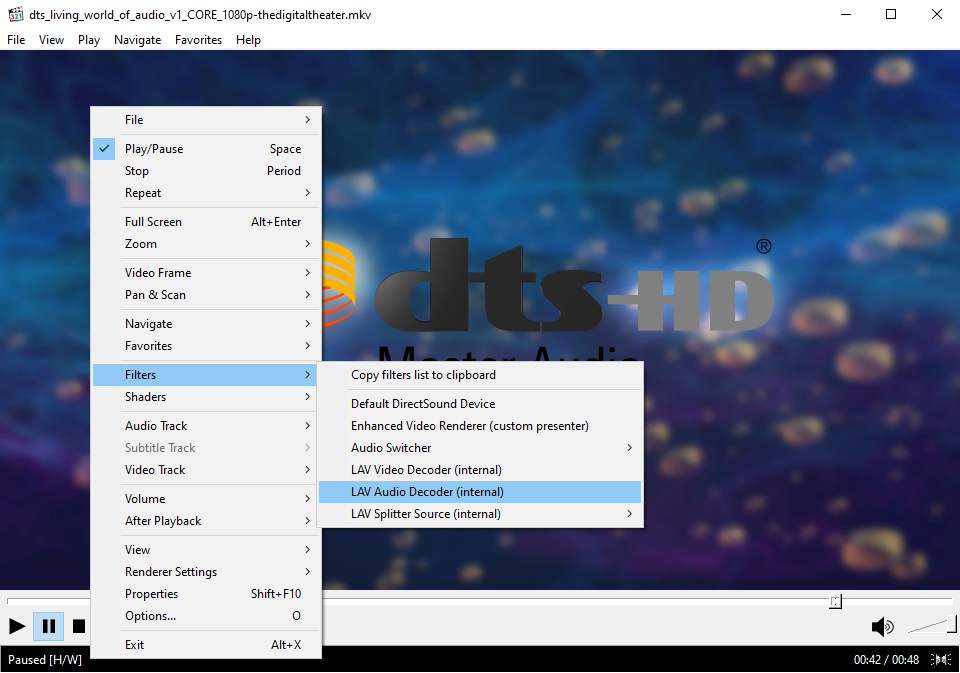This screenshot has width=960, height=673.
Task: Open the Help menu in the menu bar
Action: click(248, 40)
